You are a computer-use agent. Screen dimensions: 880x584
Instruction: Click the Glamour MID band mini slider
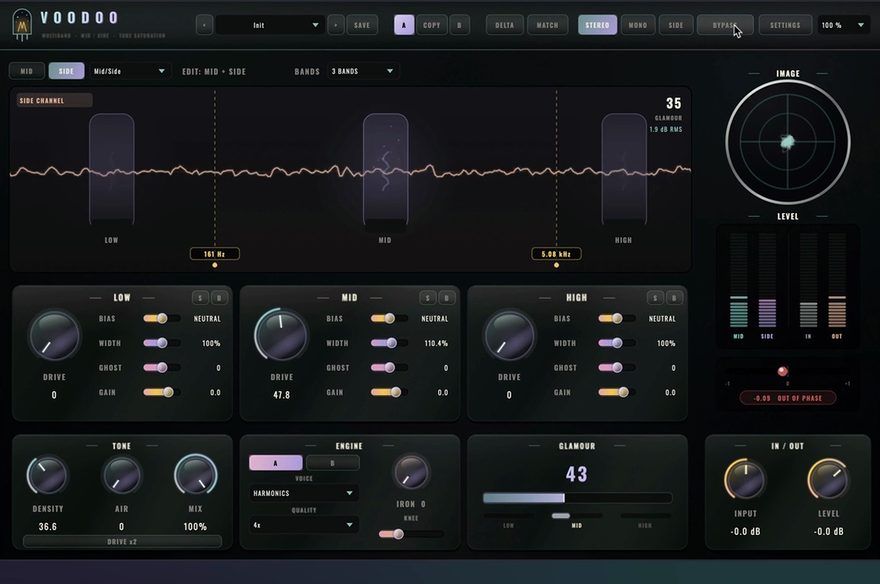click(577, 516)
